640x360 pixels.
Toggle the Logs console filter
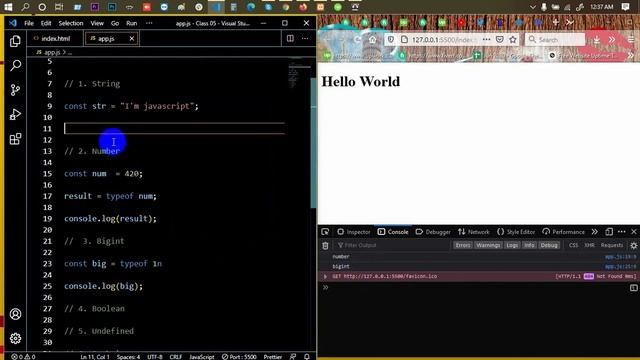512,245
